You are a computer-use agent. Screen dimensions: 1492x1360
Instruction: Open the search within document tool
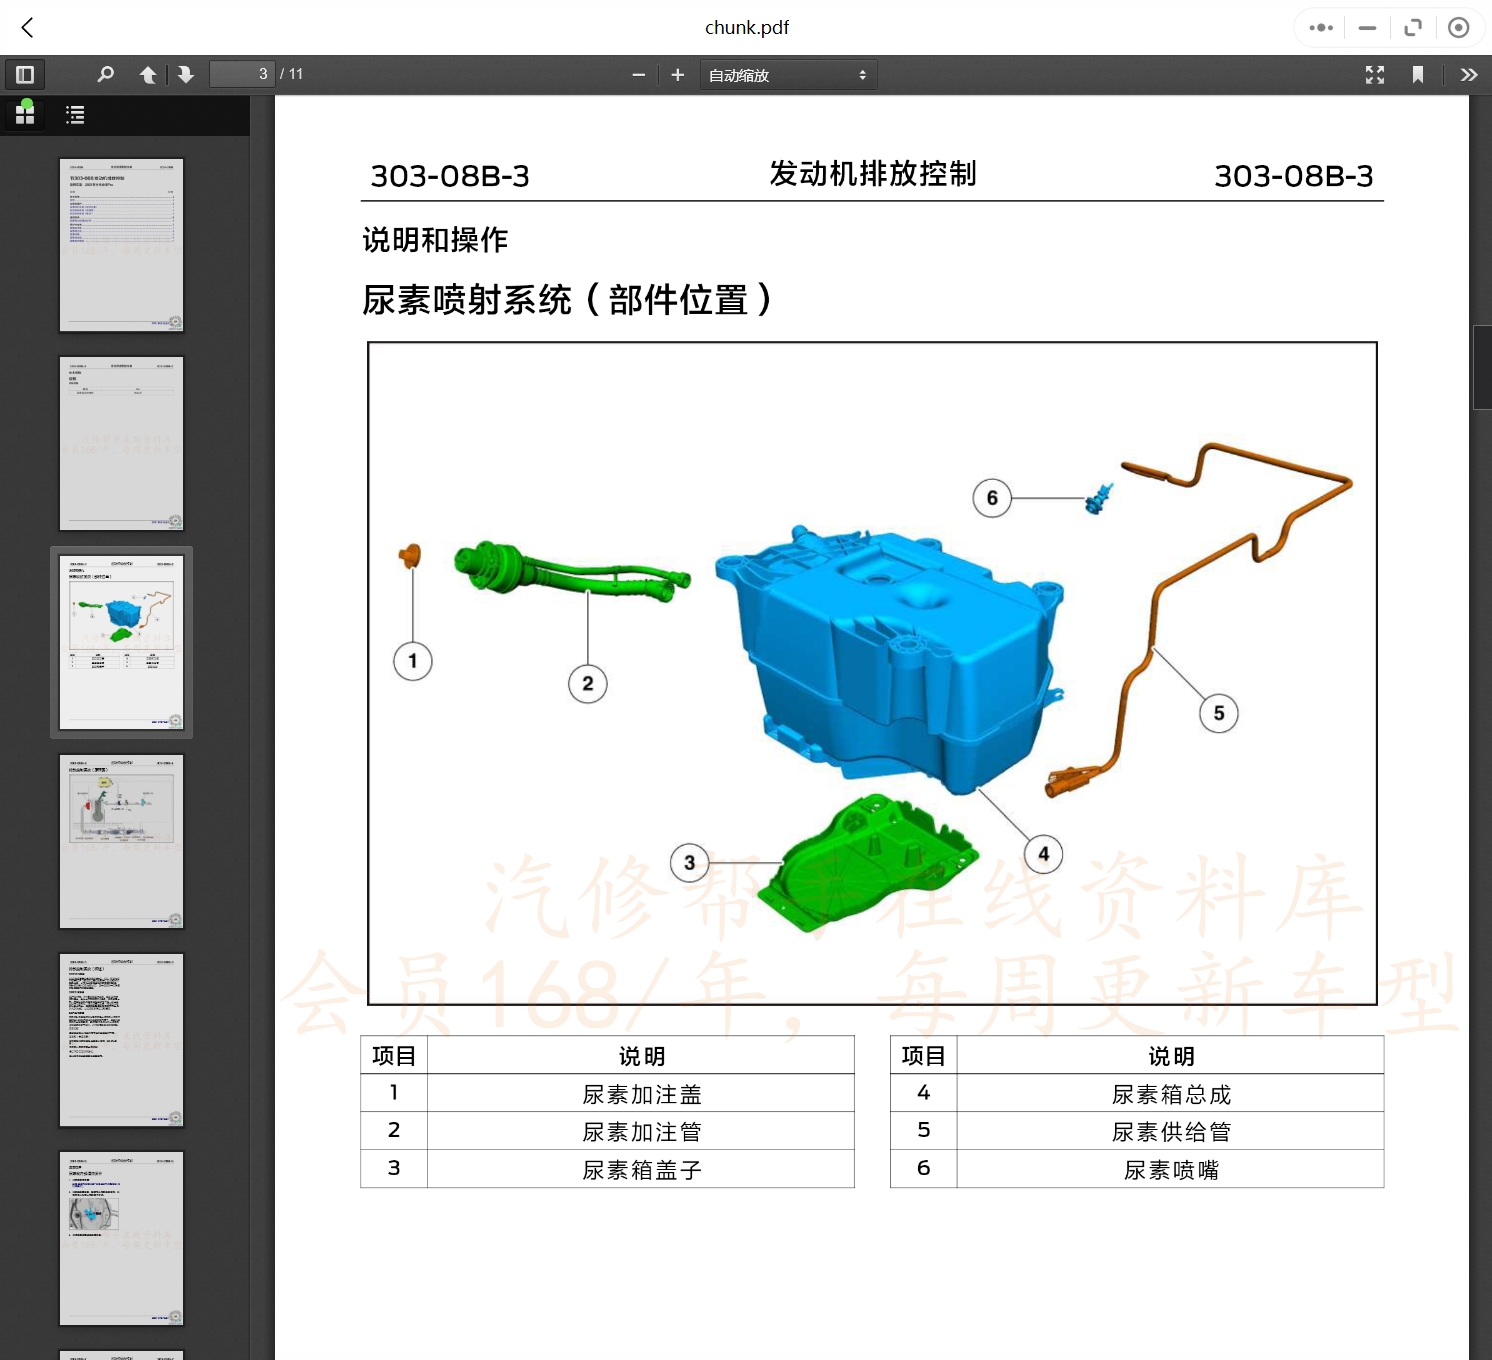106,74
